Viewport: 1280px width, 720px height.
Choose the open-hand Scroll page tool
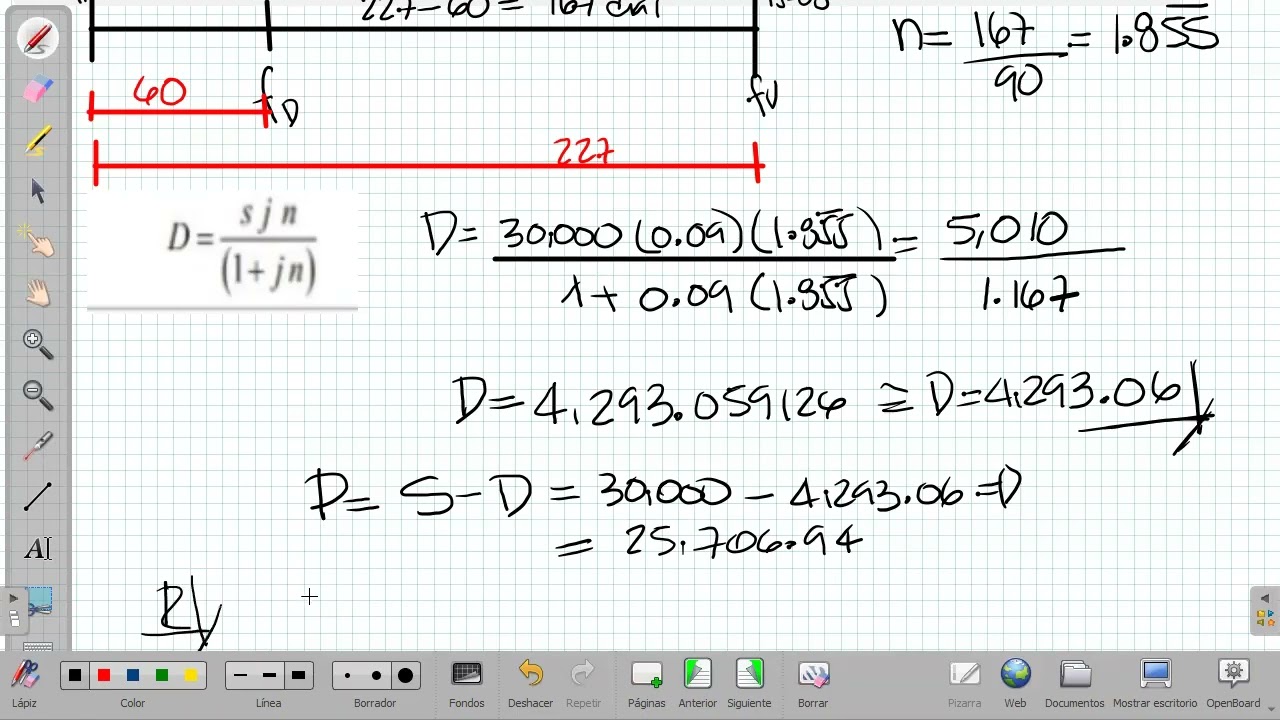pyautogui.click(x=38, y=293)
